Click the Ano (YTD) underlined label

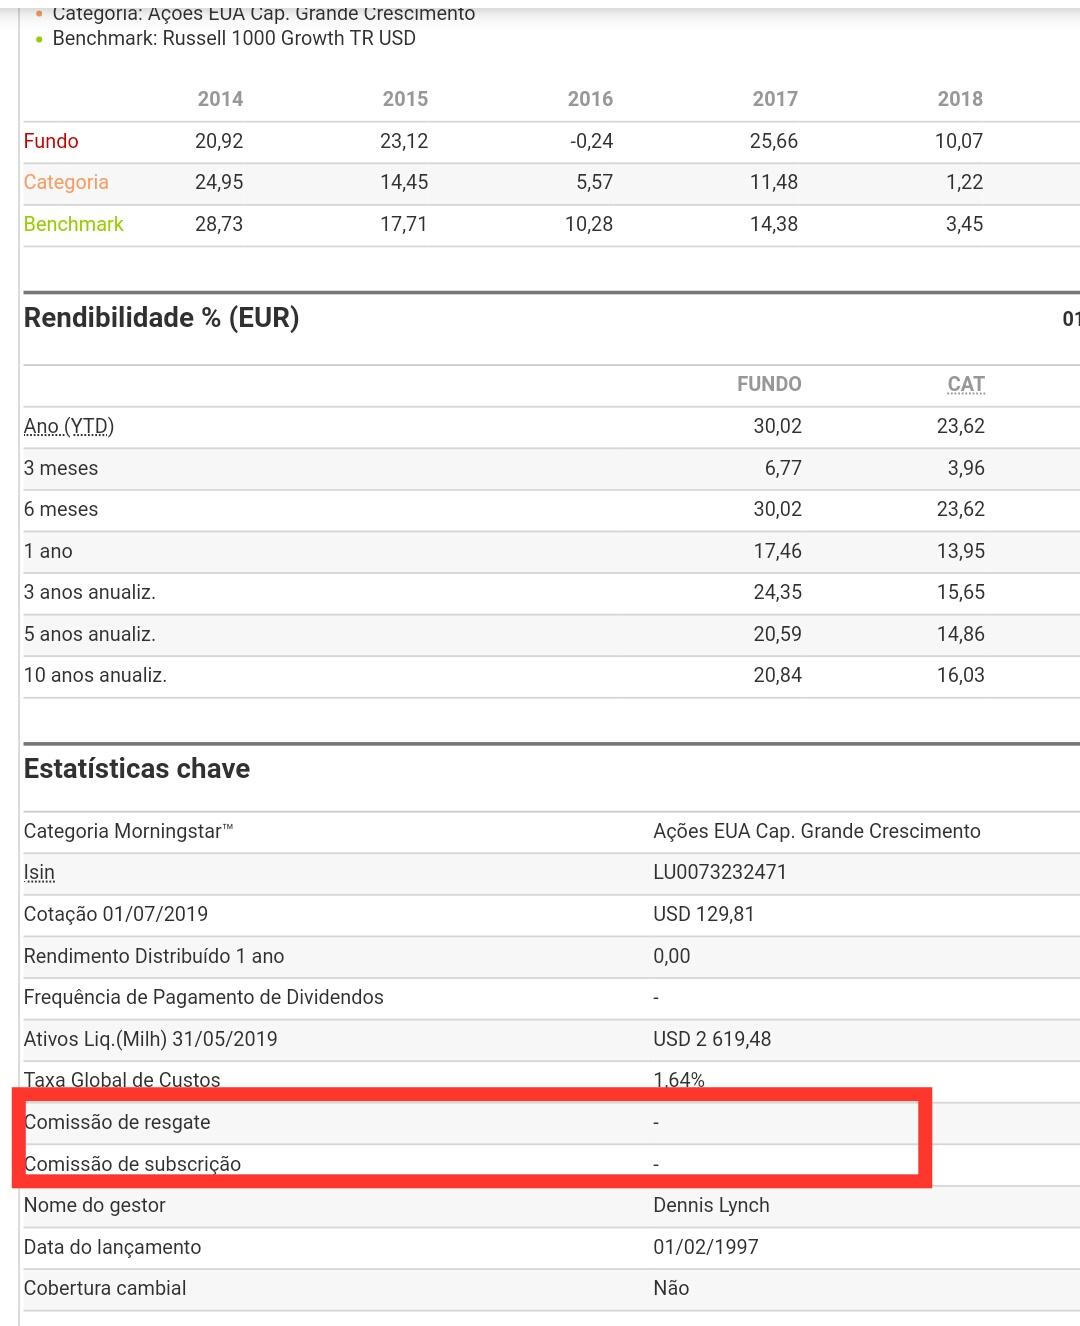69,426
